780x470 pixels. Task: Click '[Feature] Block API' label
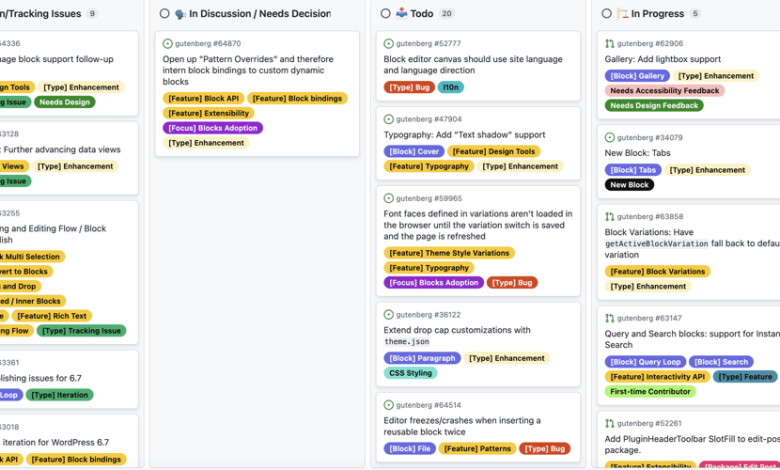[x=203, y=98]
